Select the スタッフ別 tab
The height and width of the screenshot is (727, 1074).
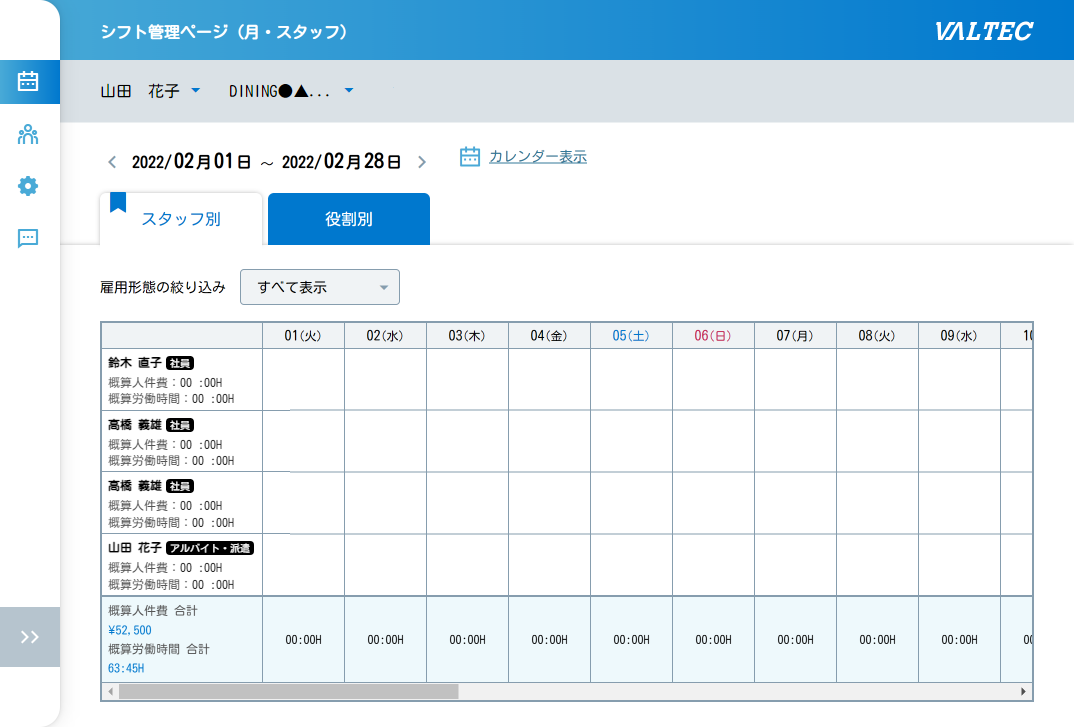click(180, 218)
